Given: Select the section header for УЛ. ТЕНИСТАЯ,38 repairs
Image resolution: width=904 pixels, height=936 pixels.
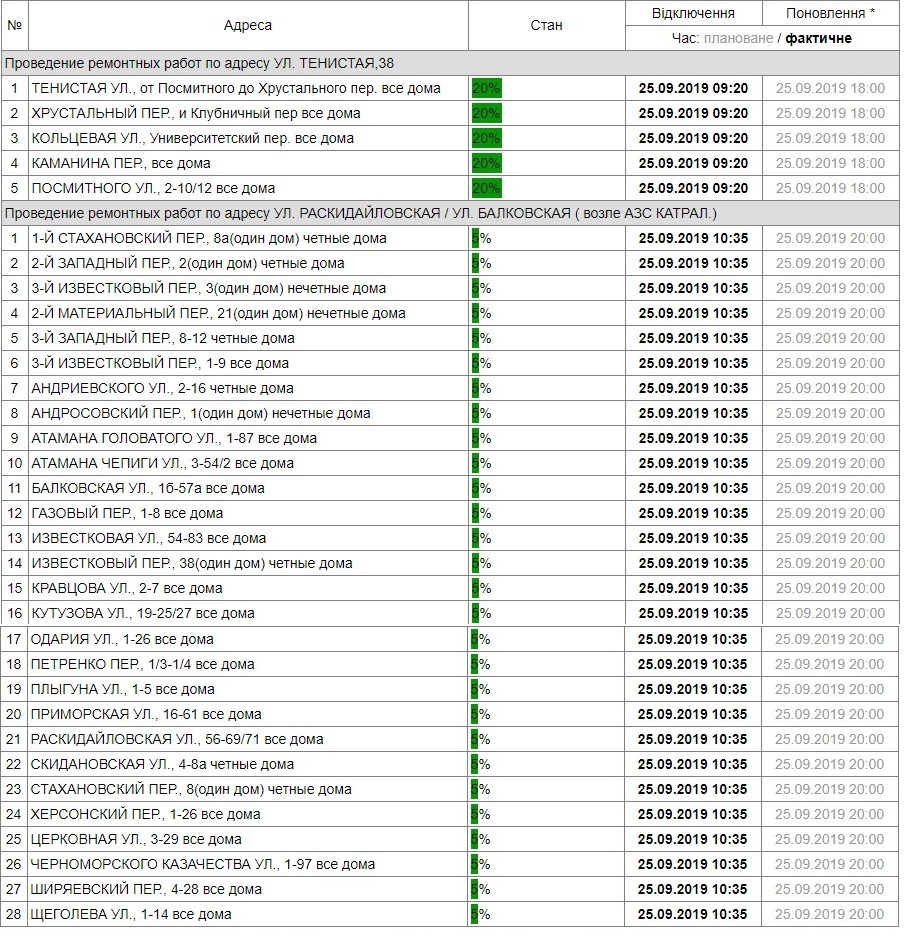Looking at the screenshot, I should 200,63.
